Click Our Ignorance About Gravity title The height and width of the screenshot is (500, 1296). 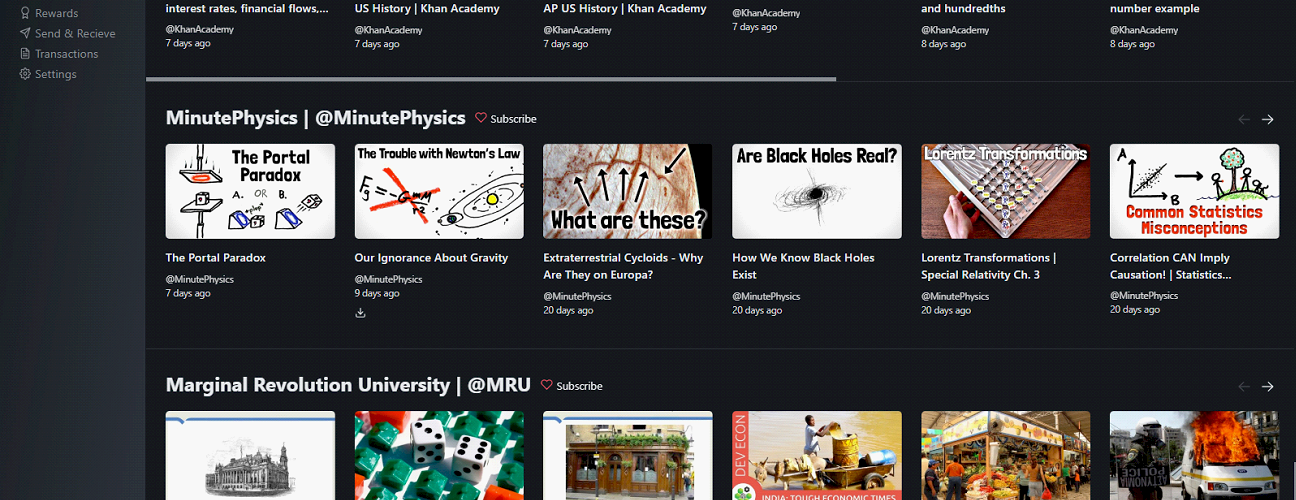click(431, 258)
